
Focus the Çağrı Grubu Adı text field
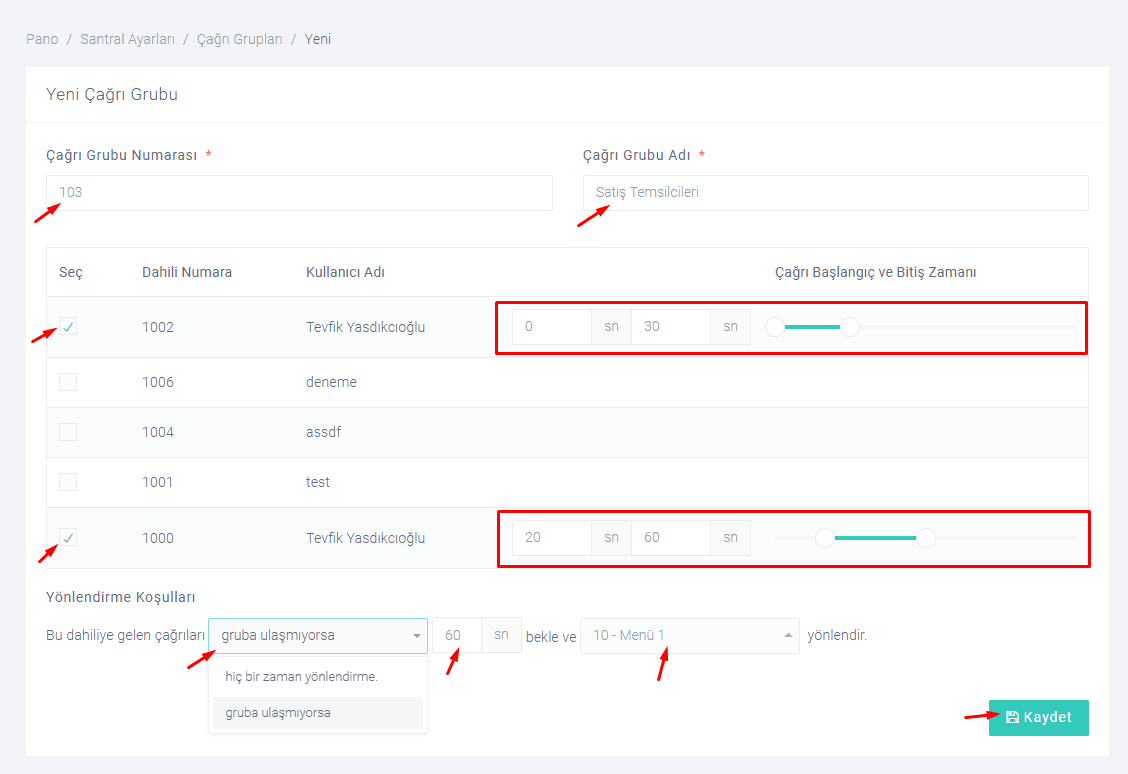point(835,193)
